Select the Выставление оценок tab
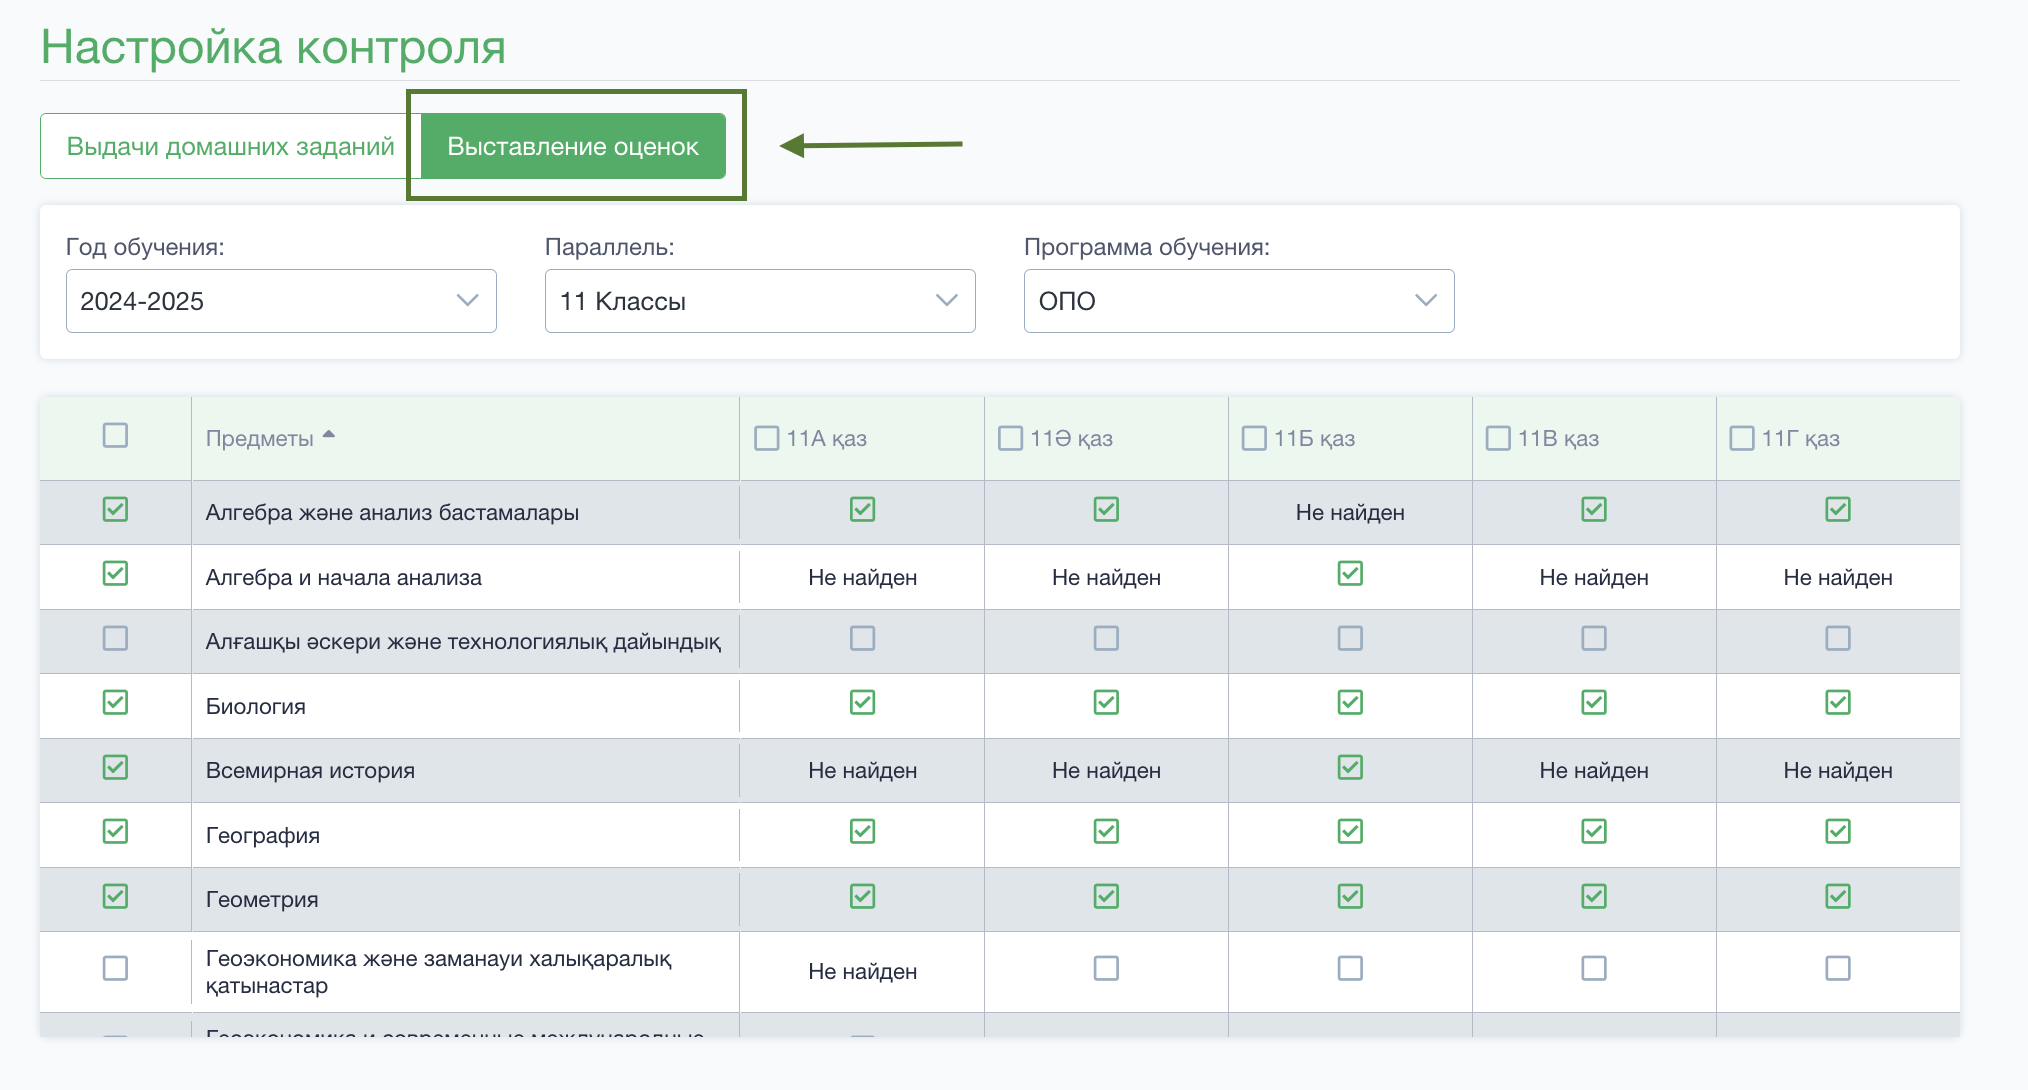 573,146
